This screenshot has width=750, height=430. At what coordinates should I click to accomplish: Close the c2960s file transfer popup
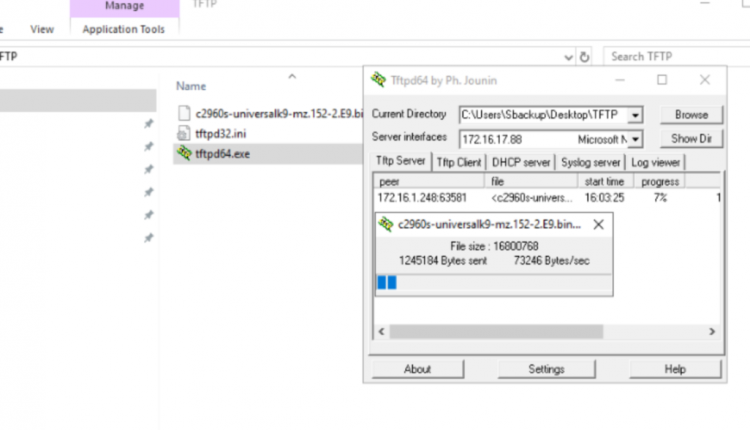tap(598, 224)
